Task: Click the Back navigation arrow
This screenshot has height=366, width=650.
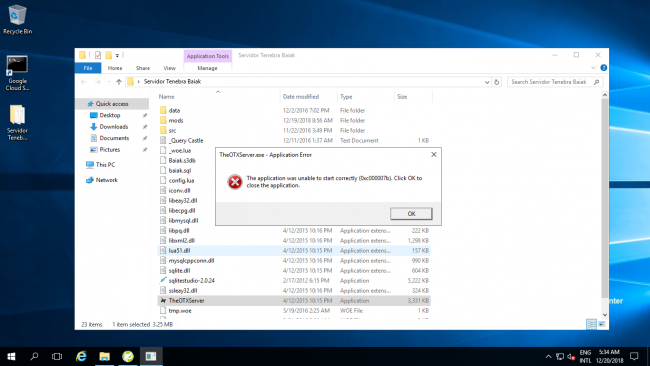Action: coord(84,82)
